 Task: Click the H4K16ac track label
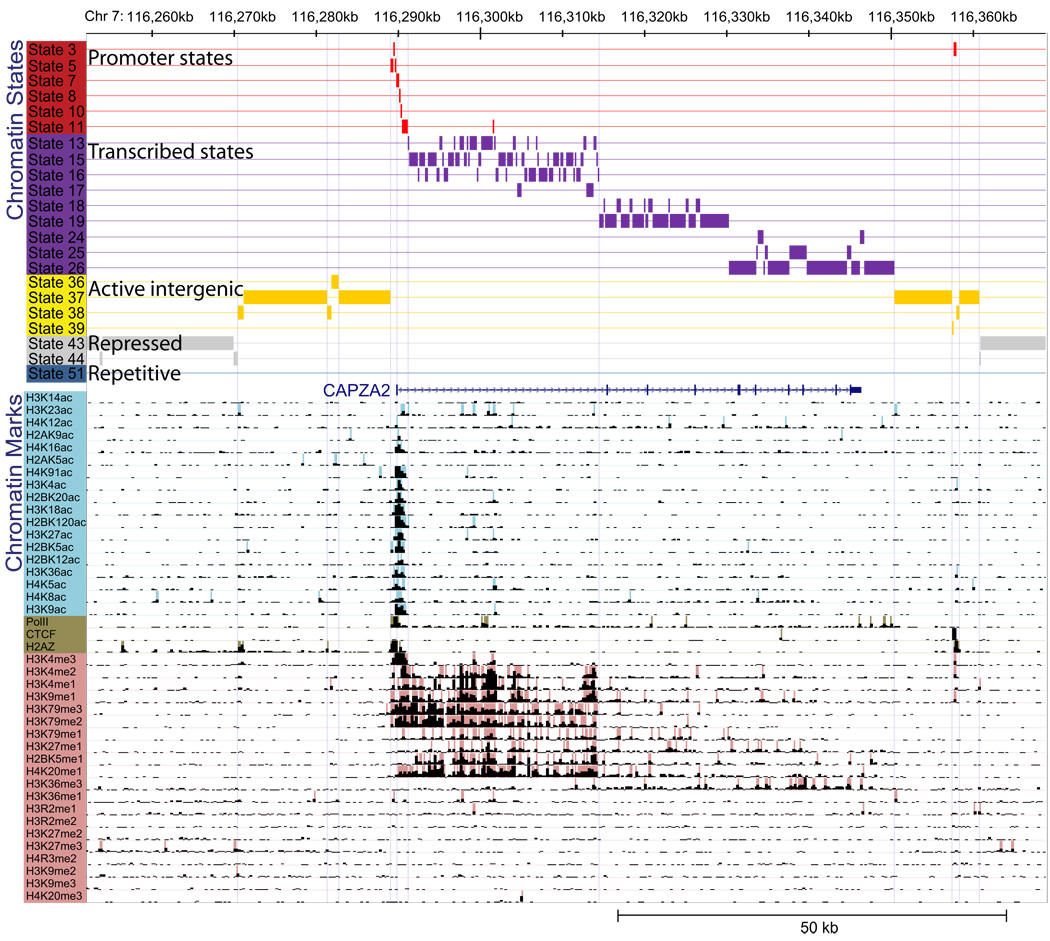pyautogui.click(x=50, y=447)
